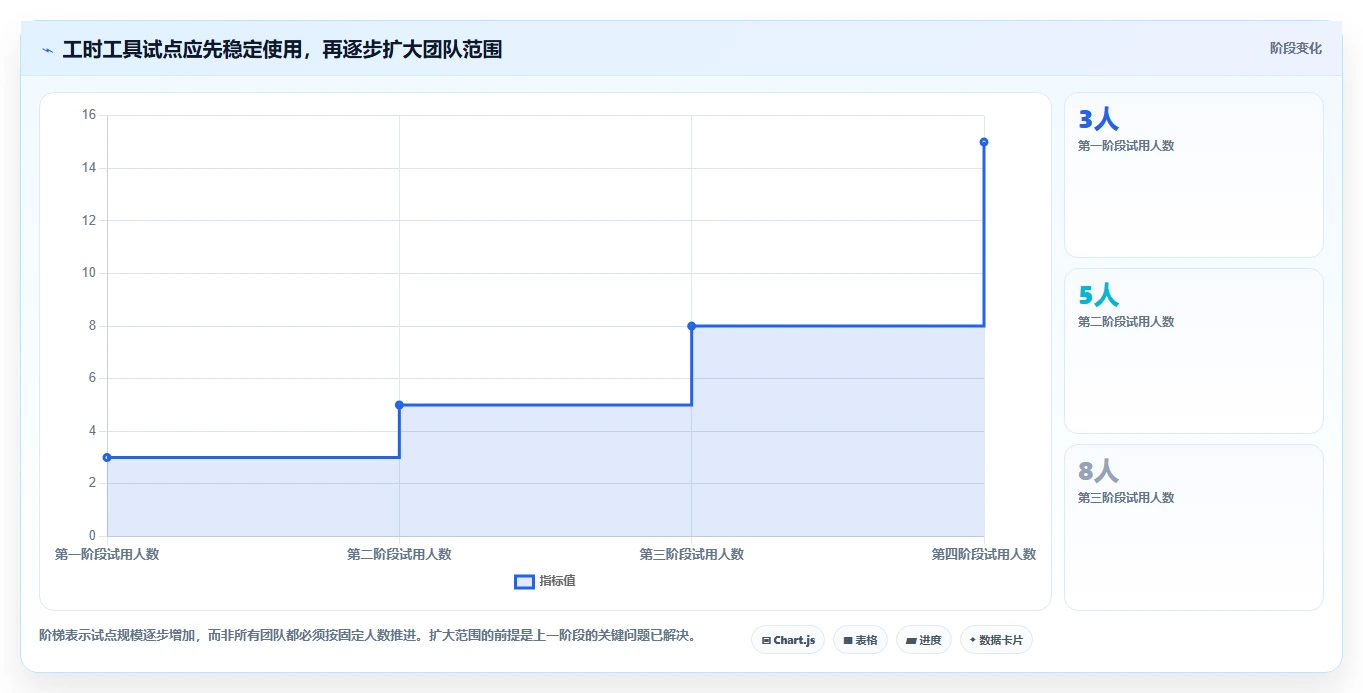1363x693 pixels.
Task: Click the lightning icon beside the title
Action: (x=48, y=49)
